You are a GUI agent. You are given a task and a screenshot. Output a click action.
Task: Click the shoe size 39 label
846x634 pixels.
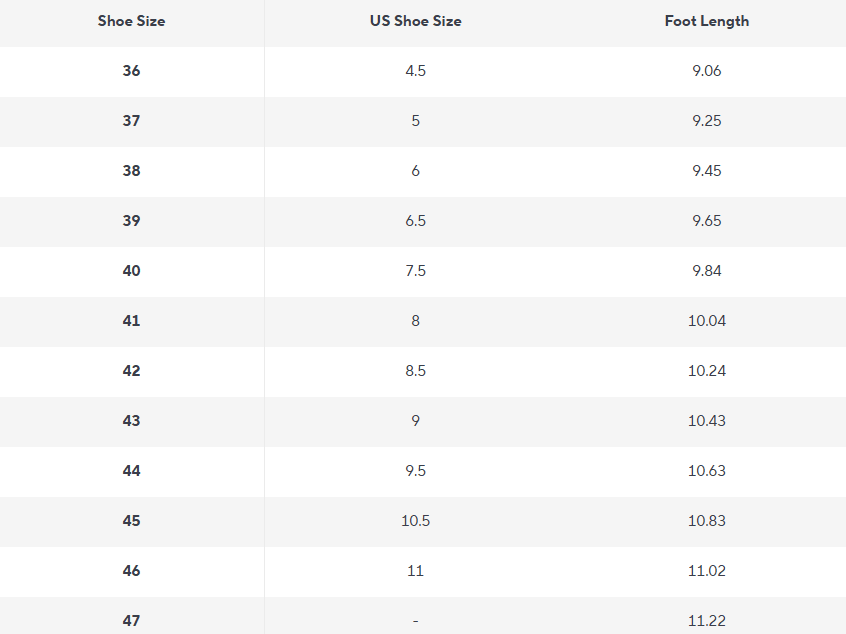[x=131, y=221]
